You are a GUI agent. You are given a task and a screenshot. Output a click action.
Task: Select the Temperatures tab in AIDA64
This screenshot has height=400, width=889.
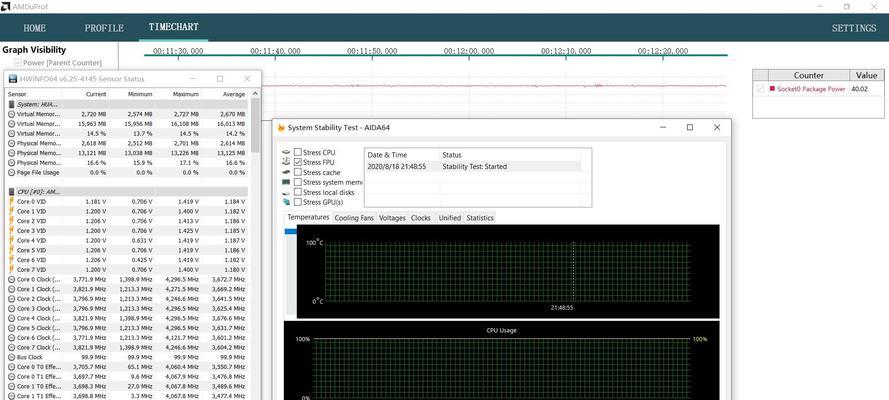(308, 218)
